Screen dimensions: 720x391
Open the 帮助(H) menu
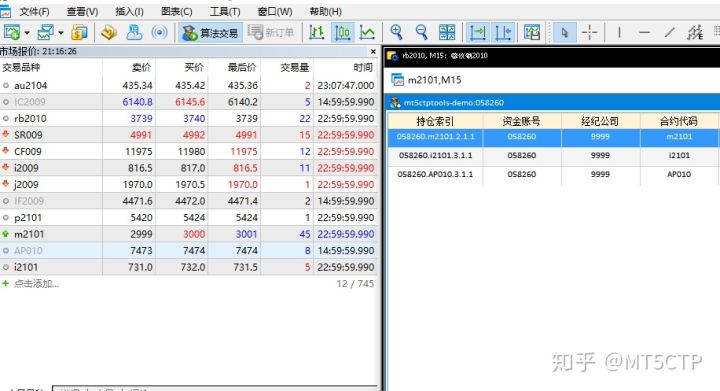point(325,11)
